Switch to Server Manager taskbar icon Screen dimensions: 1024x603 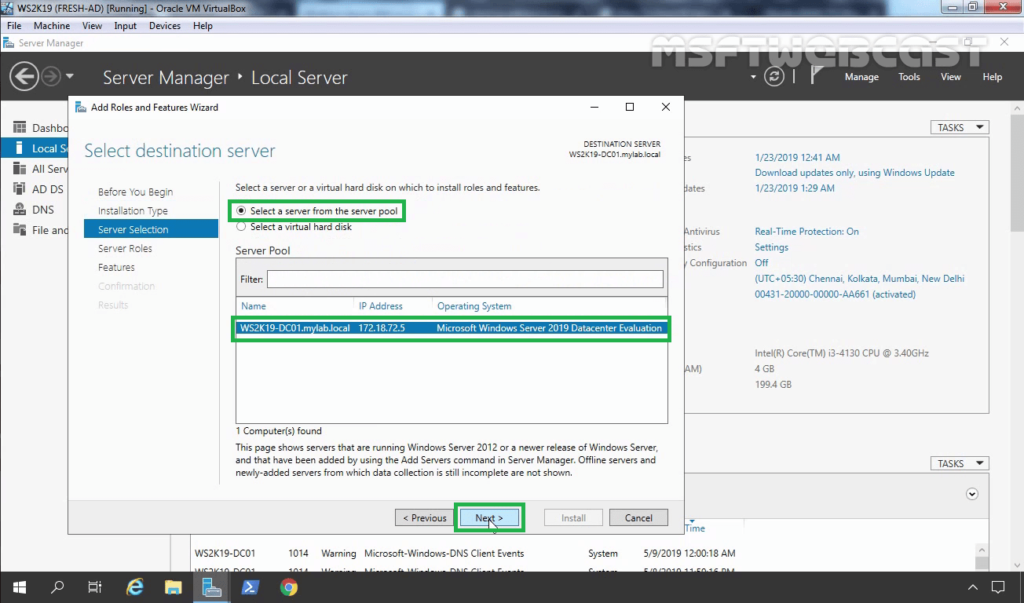[x=212, y=587]
